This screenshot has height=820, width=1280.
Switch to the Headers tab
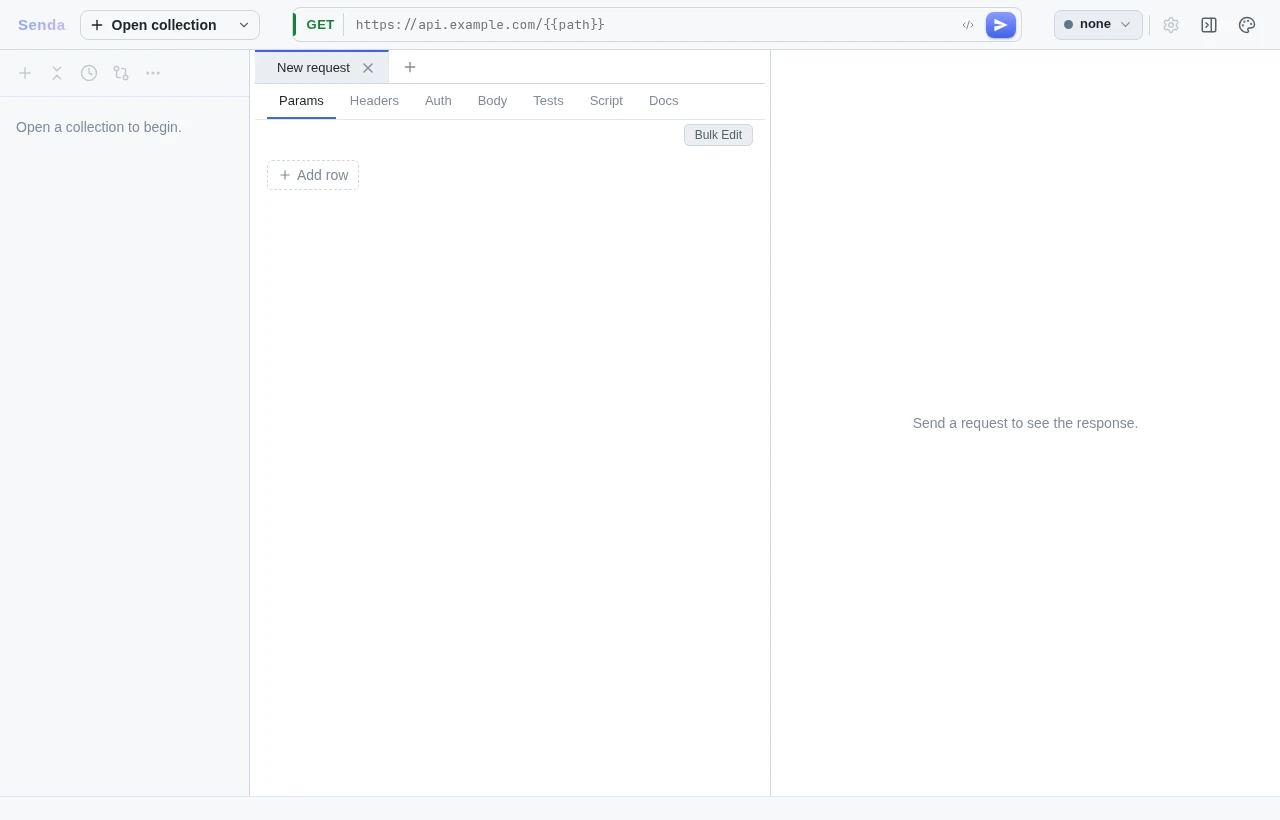(374, 101)
